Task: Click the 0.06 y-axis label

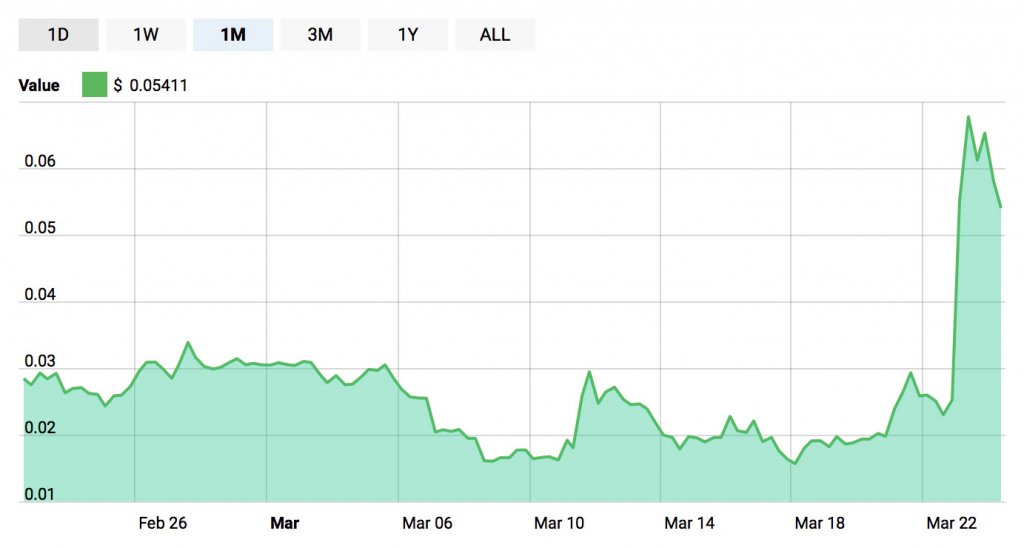Action: 40,161
